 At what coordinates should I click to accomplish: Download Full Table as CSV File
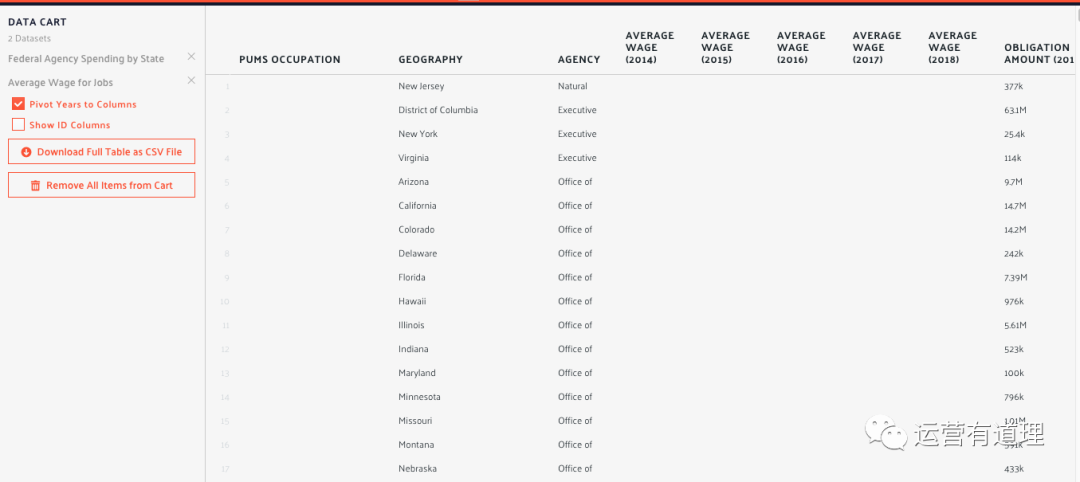[x=101, y=151]
